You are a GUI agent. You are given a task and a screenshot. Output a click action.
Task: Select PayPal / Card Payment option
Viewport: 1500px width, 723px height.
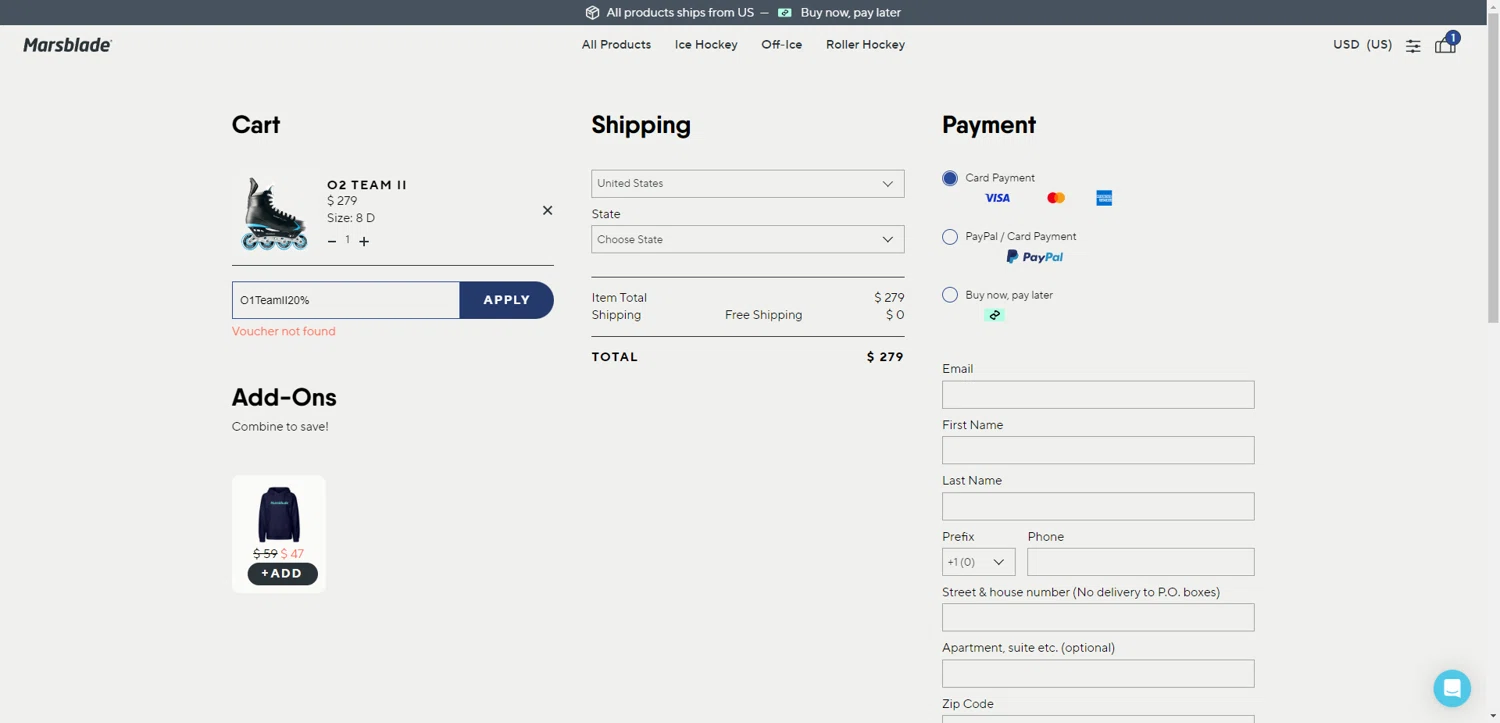pyautogui.click(x=950, y=237)
